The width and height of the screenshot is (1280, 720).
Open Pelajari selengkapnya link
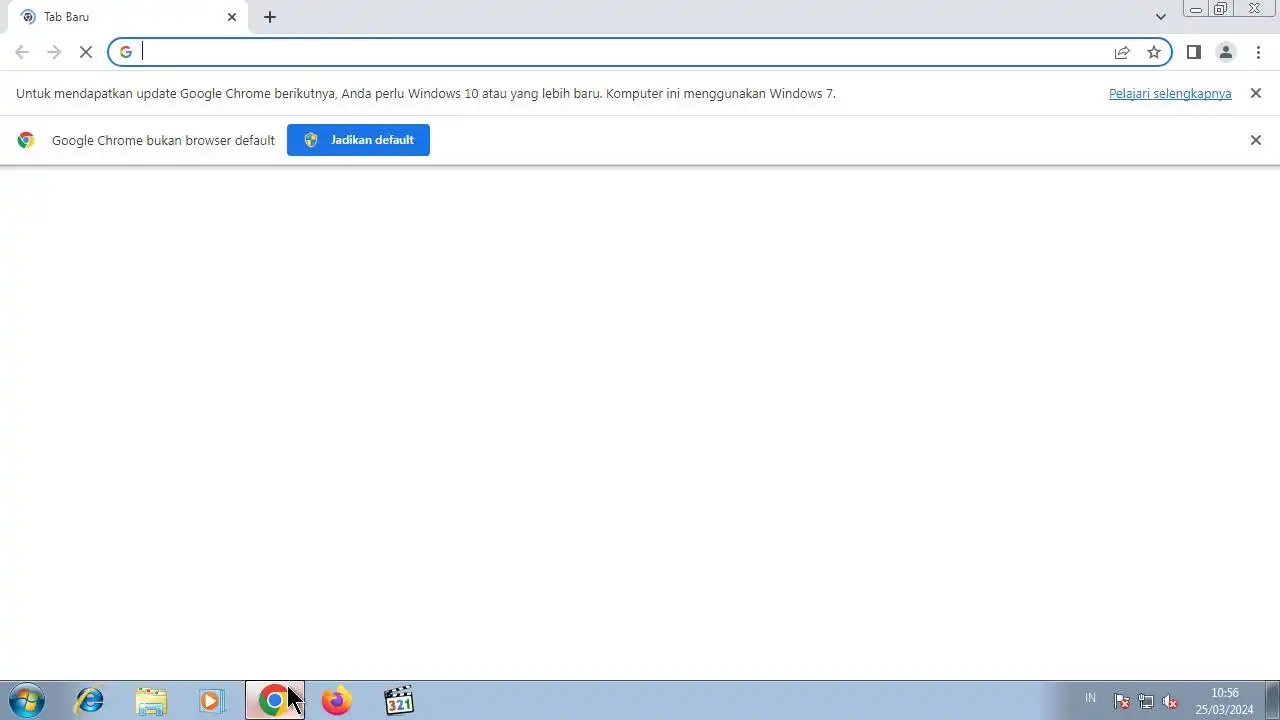click(1170, 93)
